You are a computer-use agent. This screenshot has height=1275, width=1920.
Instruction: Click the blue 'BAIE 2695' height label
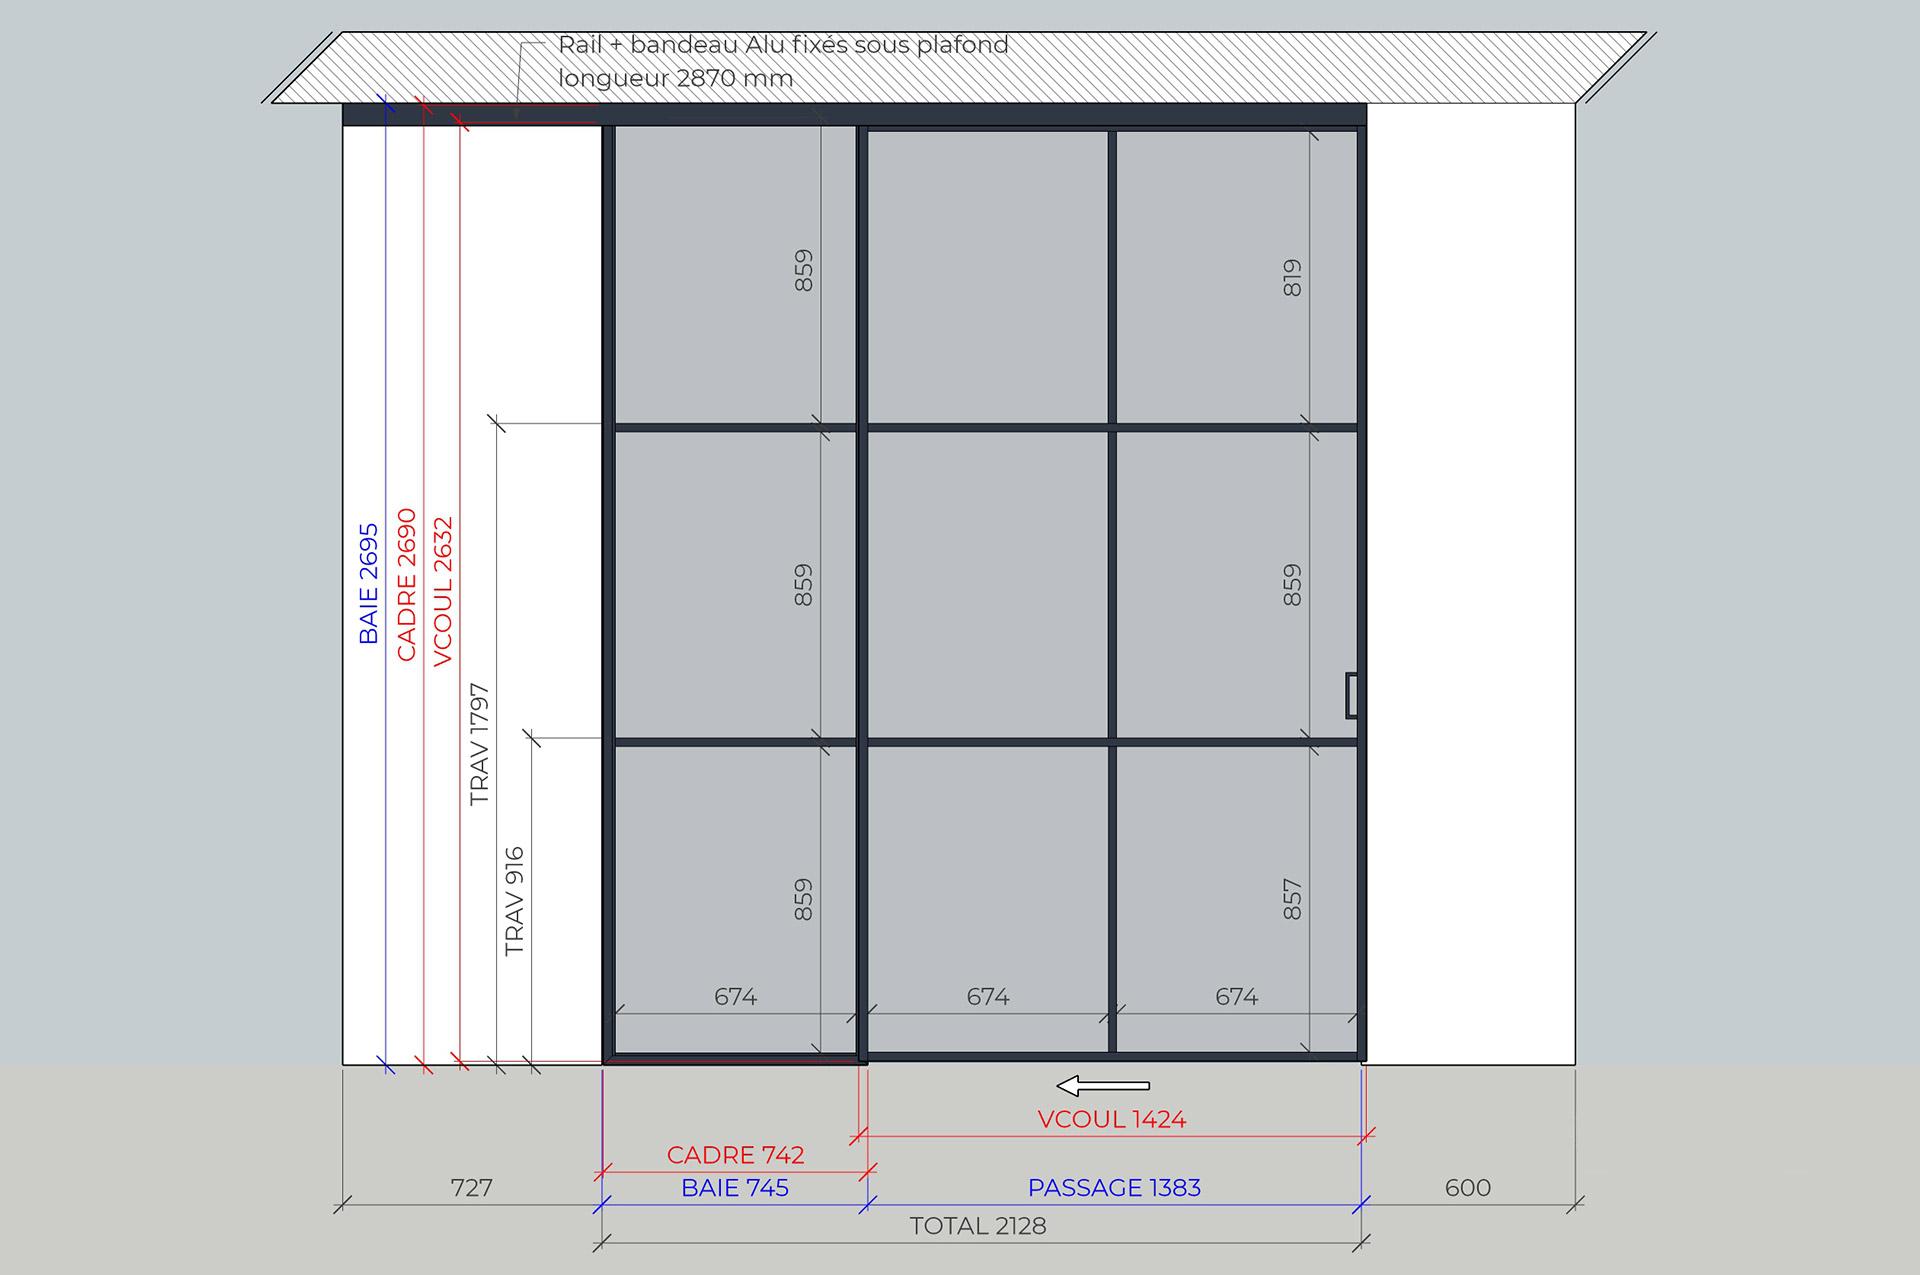point(369,583)
